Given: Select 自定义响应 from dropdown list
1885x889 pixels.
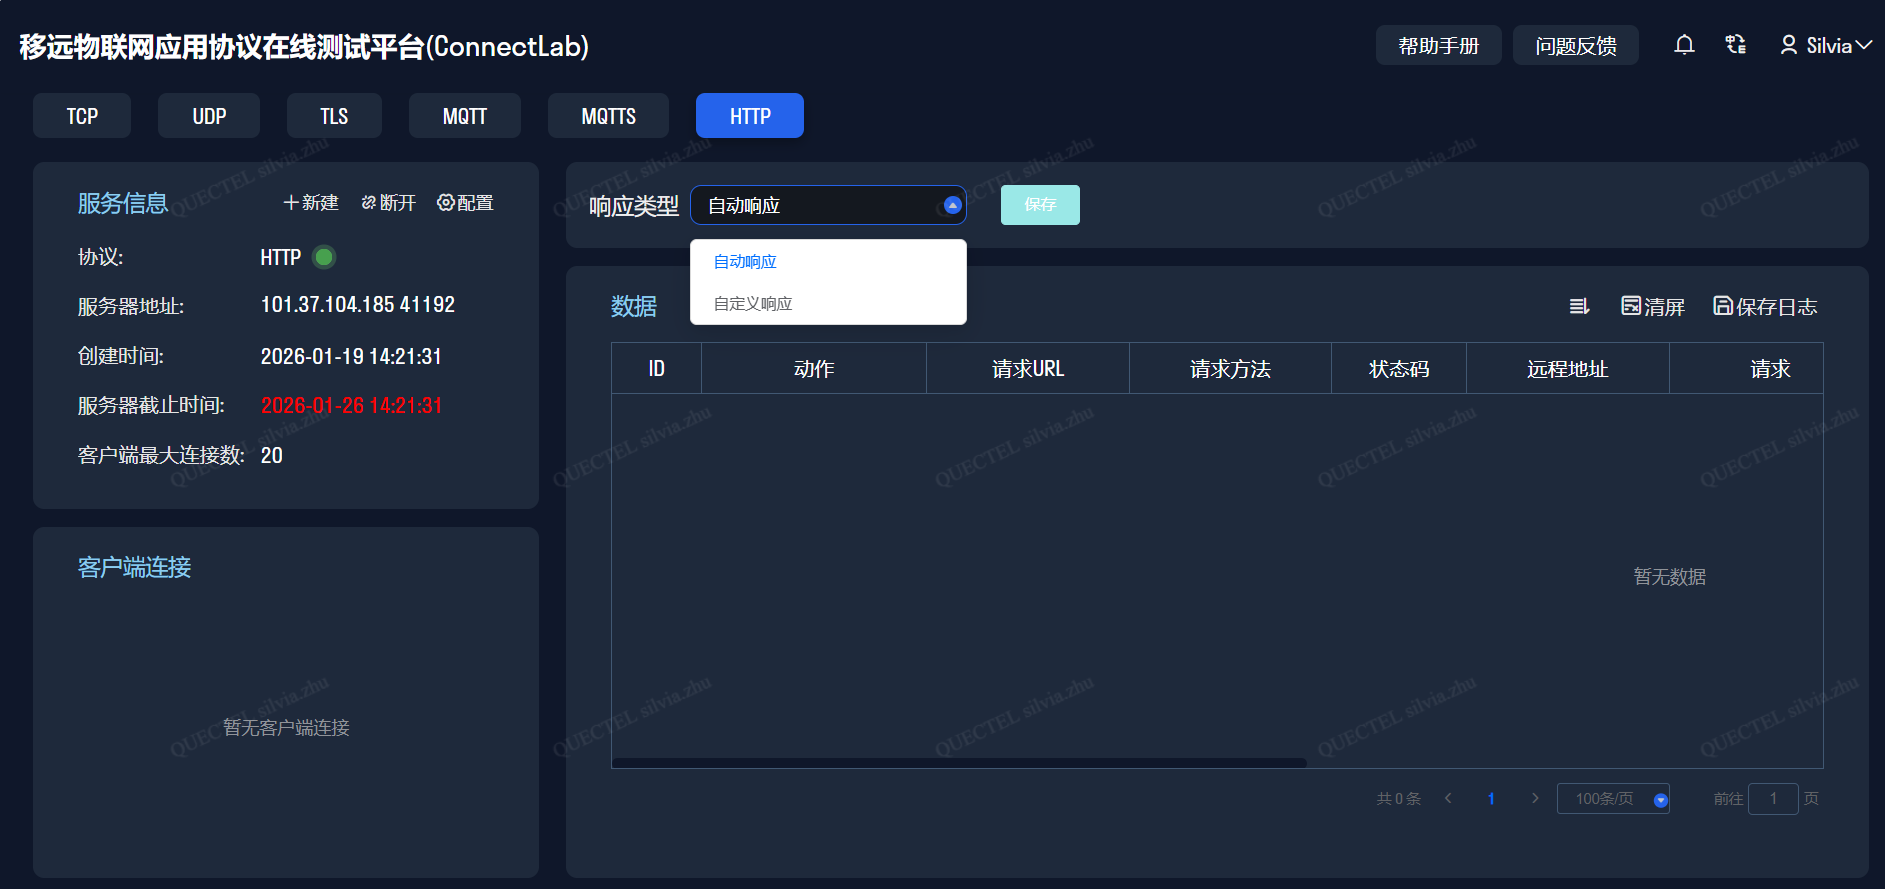Looking at the screenshot, I should tap(753, 304).
